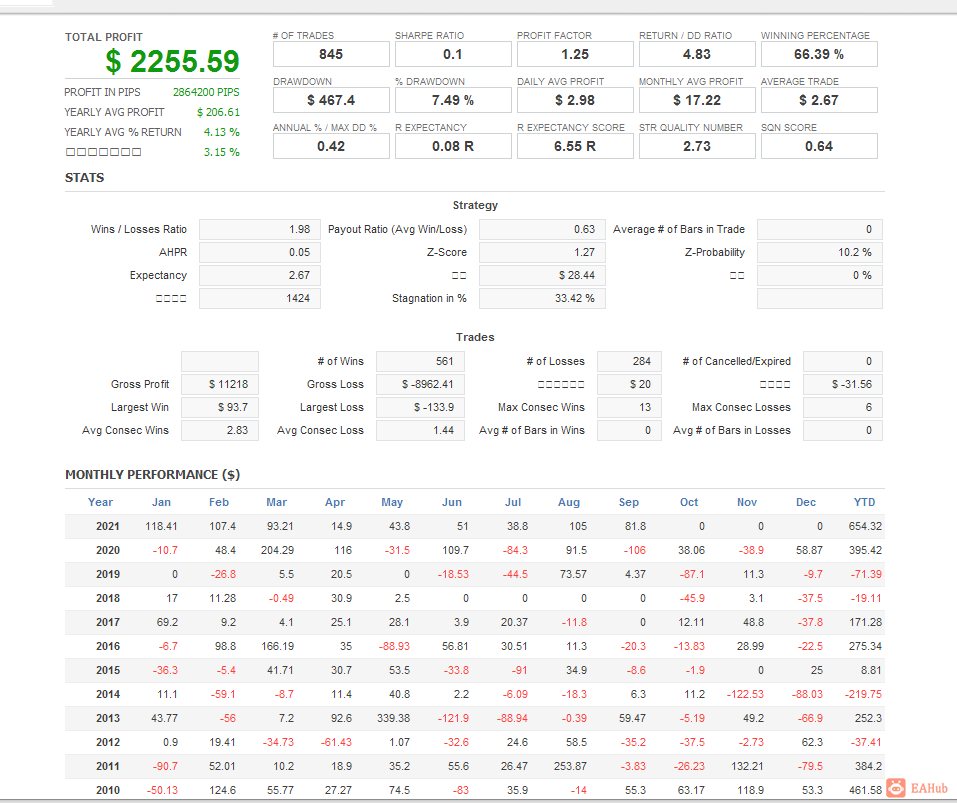Image resolution: width=957 pixels, height=803 pixels.
Task: Select the # of Trades value 845
Action: click(331, 54)
